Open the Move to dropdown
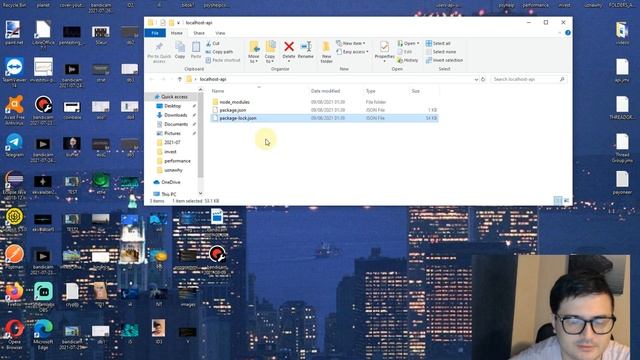640x360 pixels. click(253, 52)
